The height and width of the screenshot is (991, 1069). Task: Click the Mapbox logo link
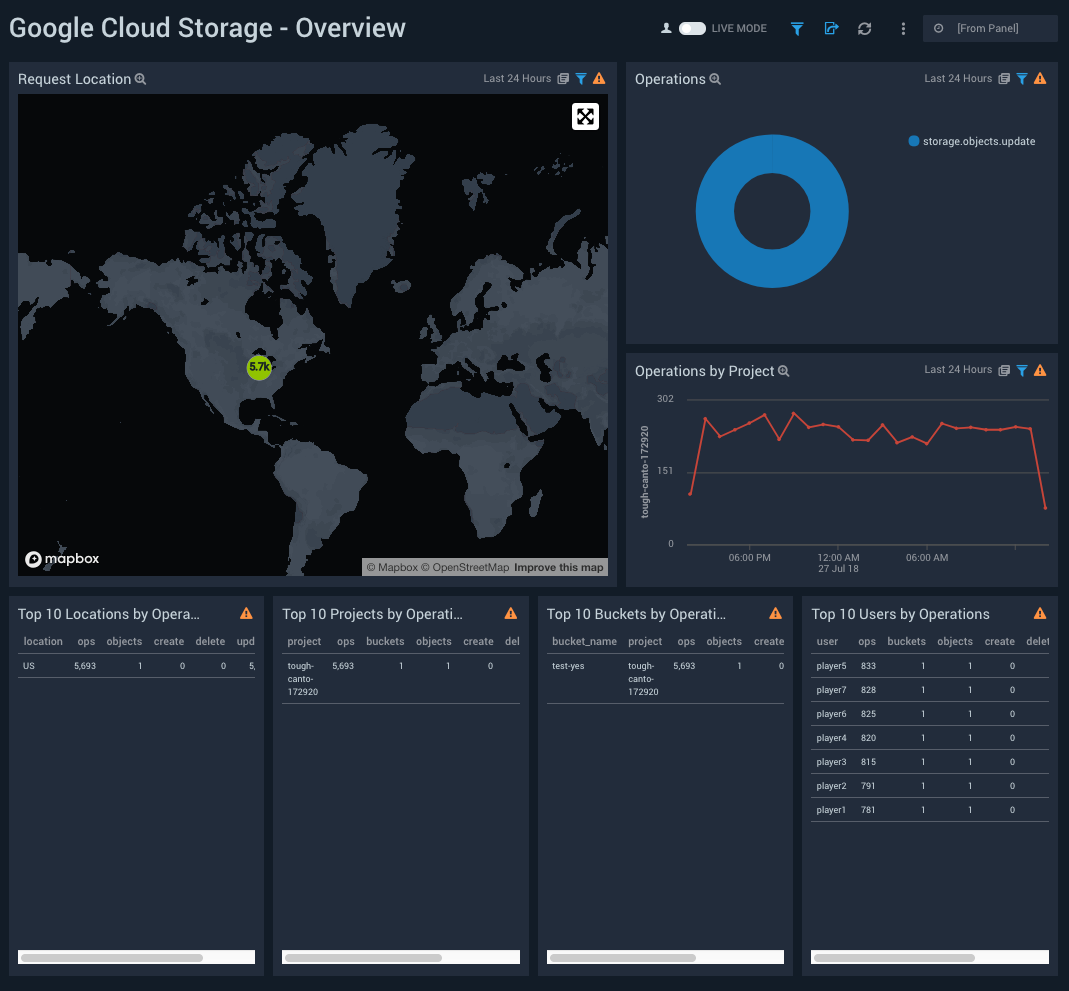62,558
